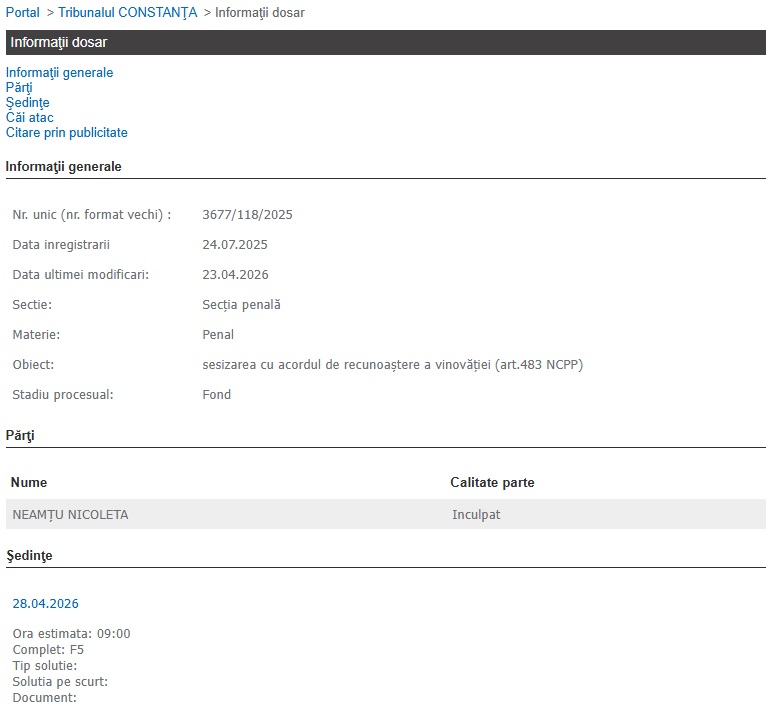Click the case number 3677/118/2025
The image size is (783, 712).
tap(247, 215)
